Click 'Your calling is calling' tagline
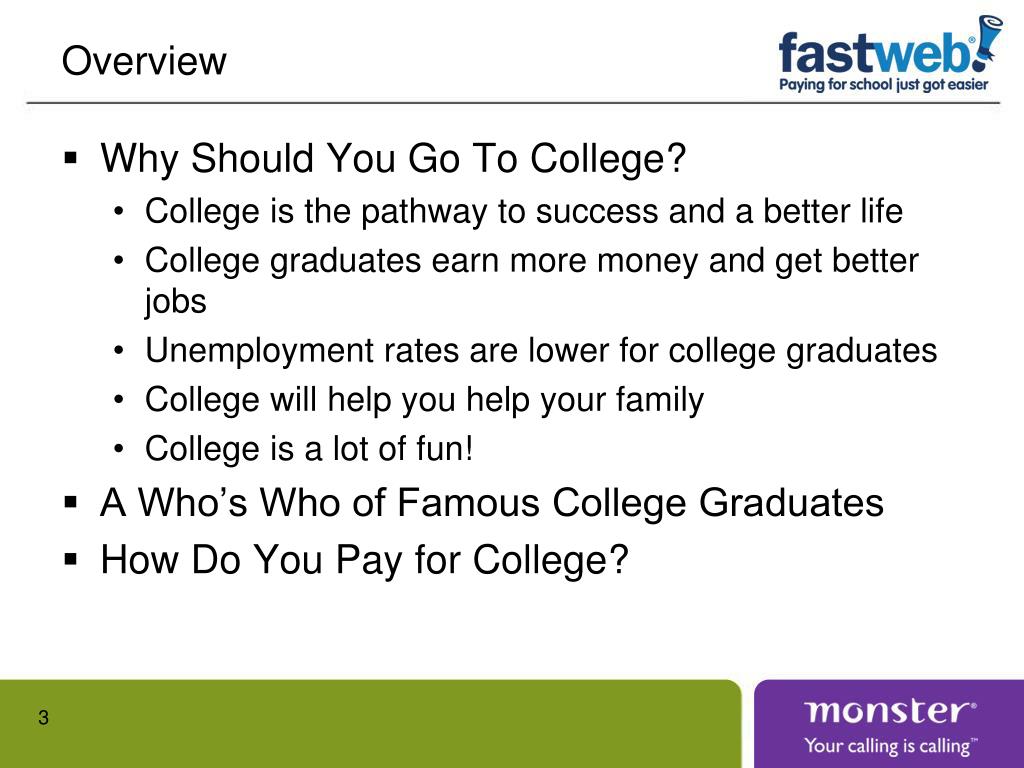The height and width of the screenshot is (768, 1024). click(x=891, y=746)
